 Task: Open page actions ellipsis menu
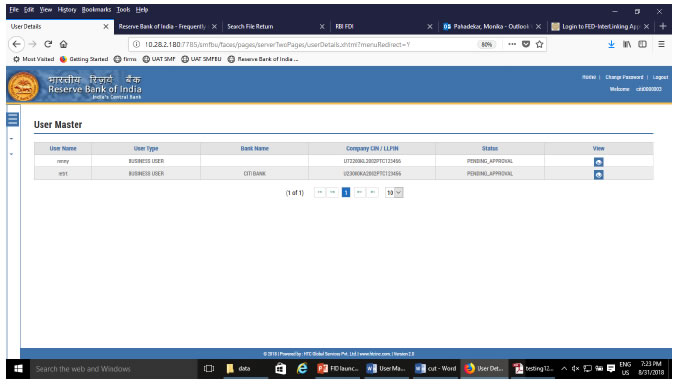[512, 44]
